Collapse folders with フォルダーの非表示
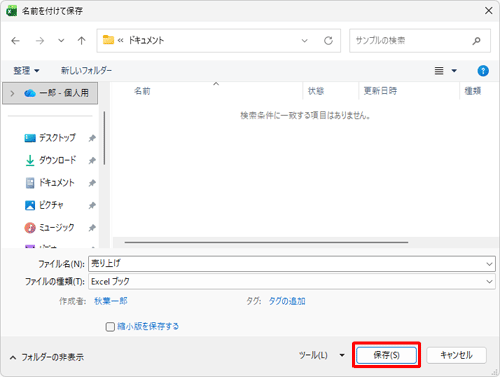This screenshot has width=500, height=377. click(x=47, y=357)
